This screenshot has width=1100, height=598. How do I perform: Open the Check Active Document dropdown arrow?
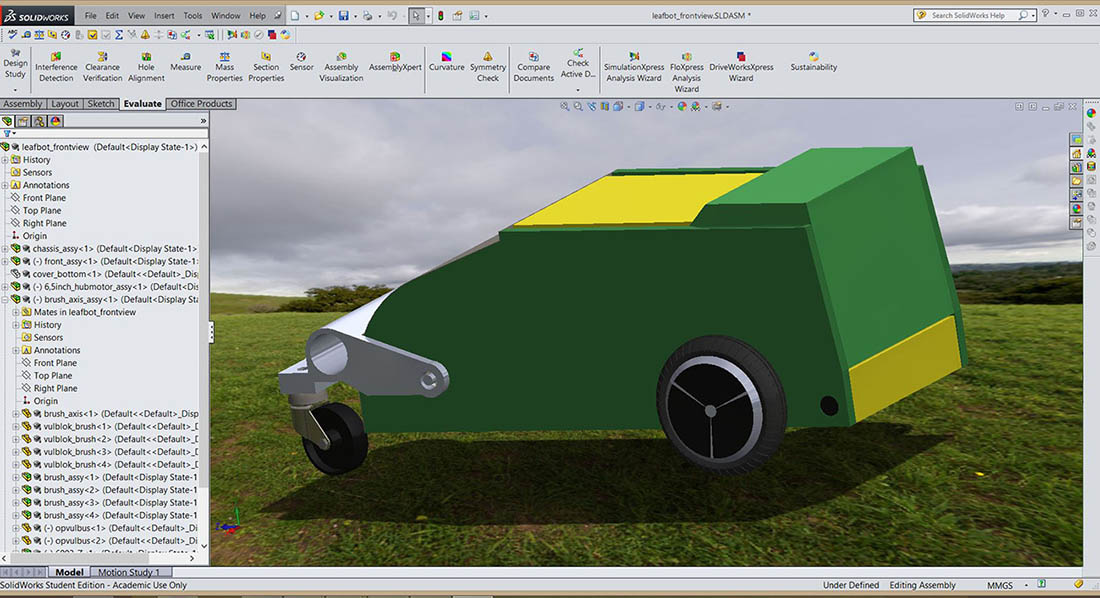coord(577,90)
